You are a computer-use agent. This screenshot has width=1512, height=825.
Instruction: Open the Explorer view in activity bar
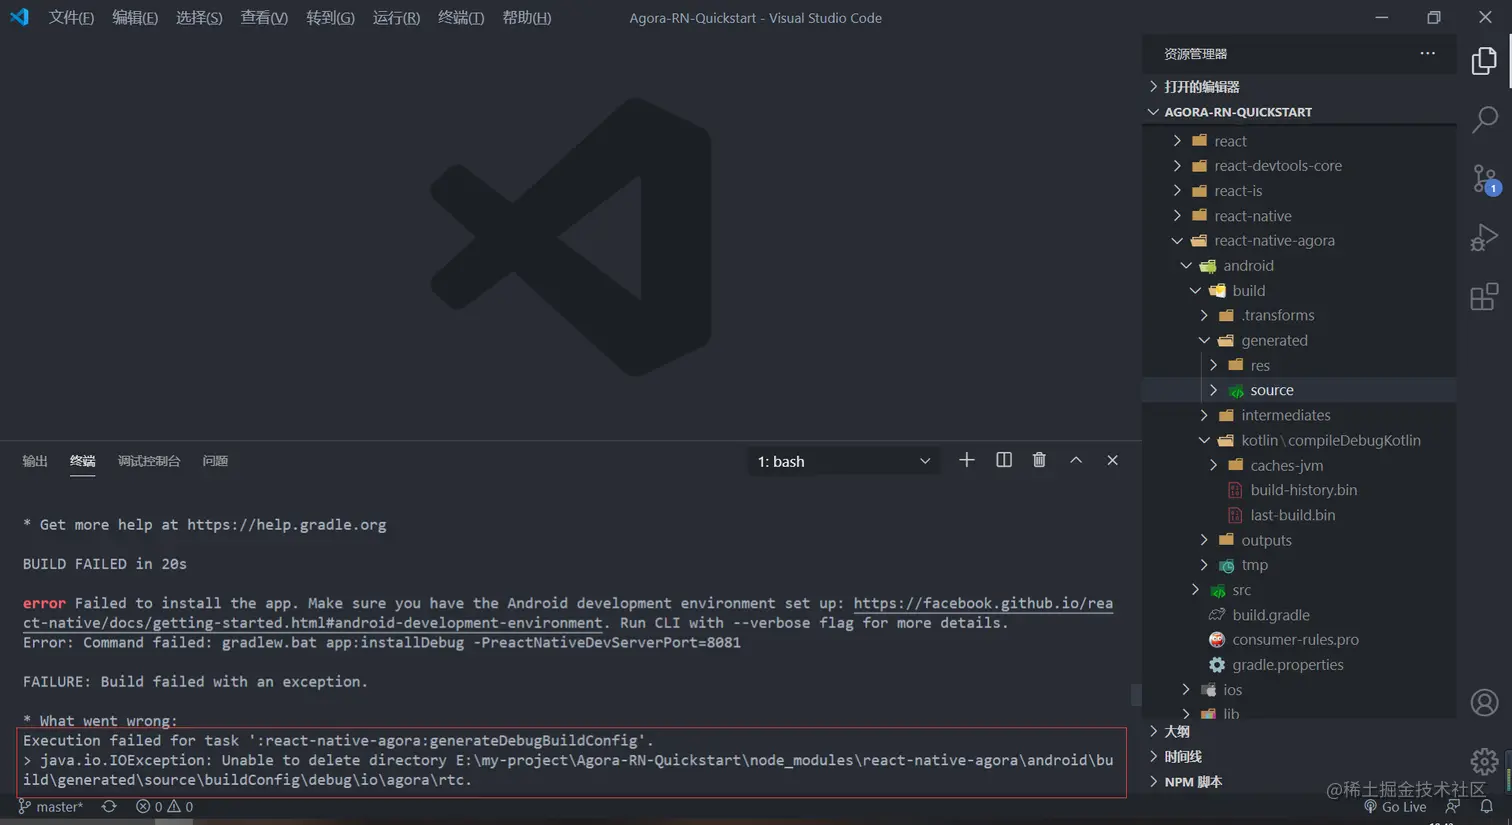pos(1484,61)
